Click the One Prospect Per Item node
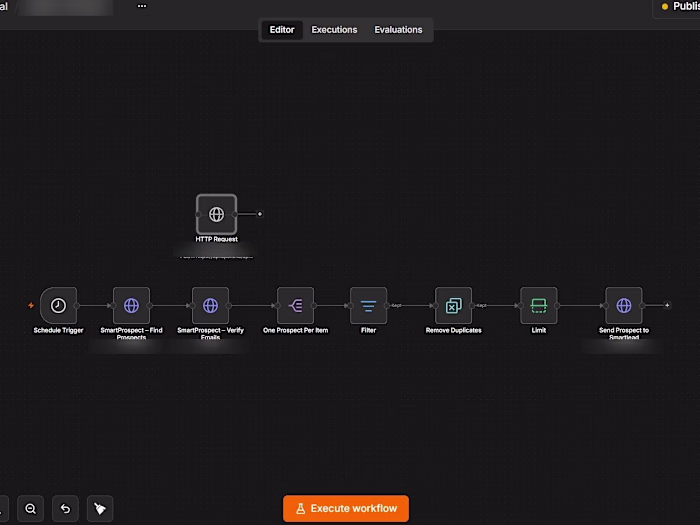This screenshot has width=700, height=525. coord(295,305)
